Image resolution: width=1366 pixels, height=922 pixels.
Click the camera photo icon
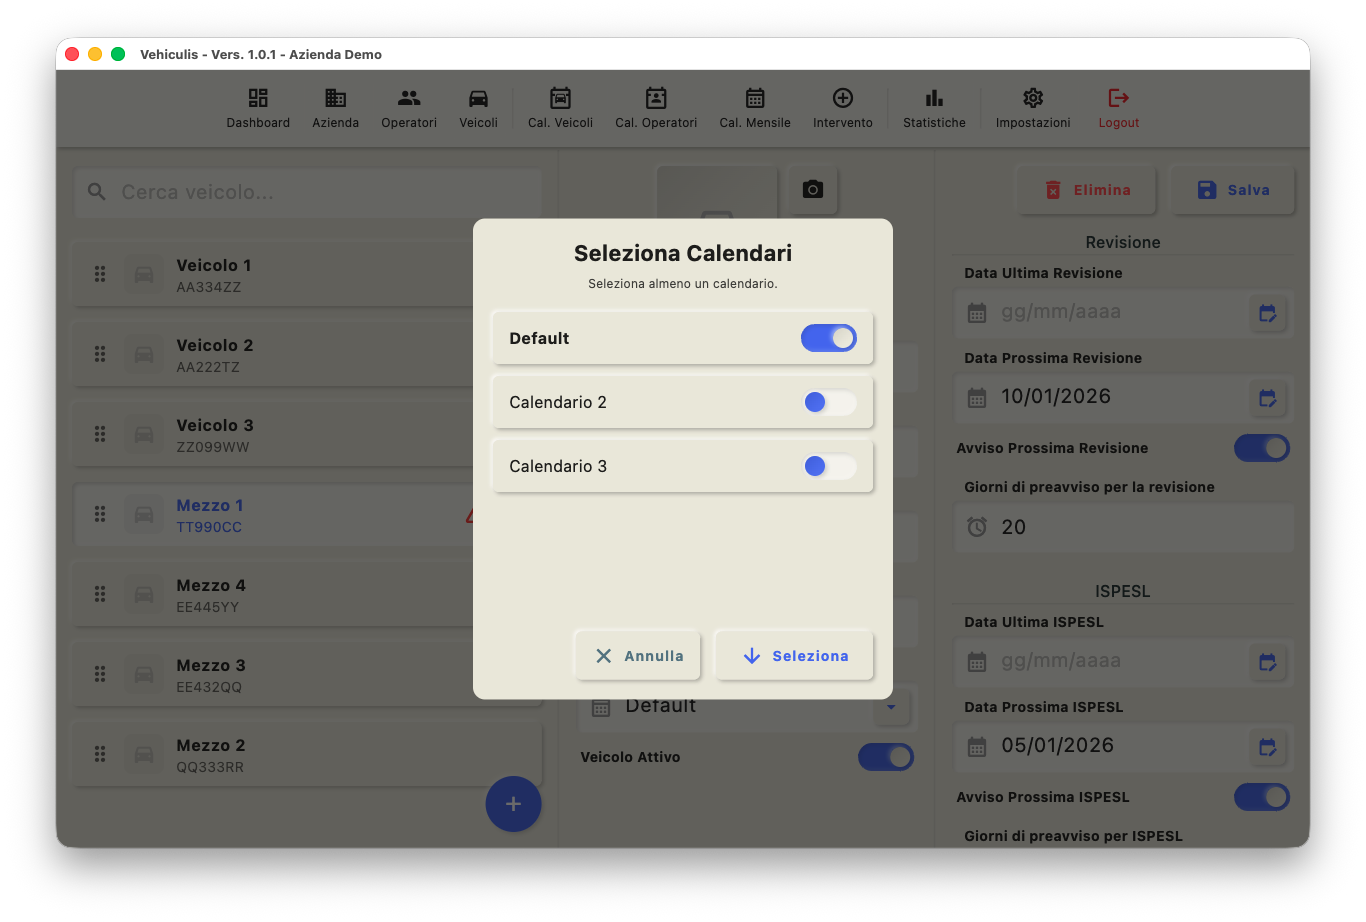point(813,189)
